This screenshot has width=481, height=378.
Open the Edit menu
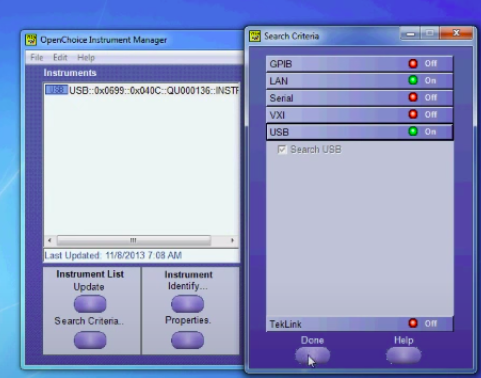[60, 57]
